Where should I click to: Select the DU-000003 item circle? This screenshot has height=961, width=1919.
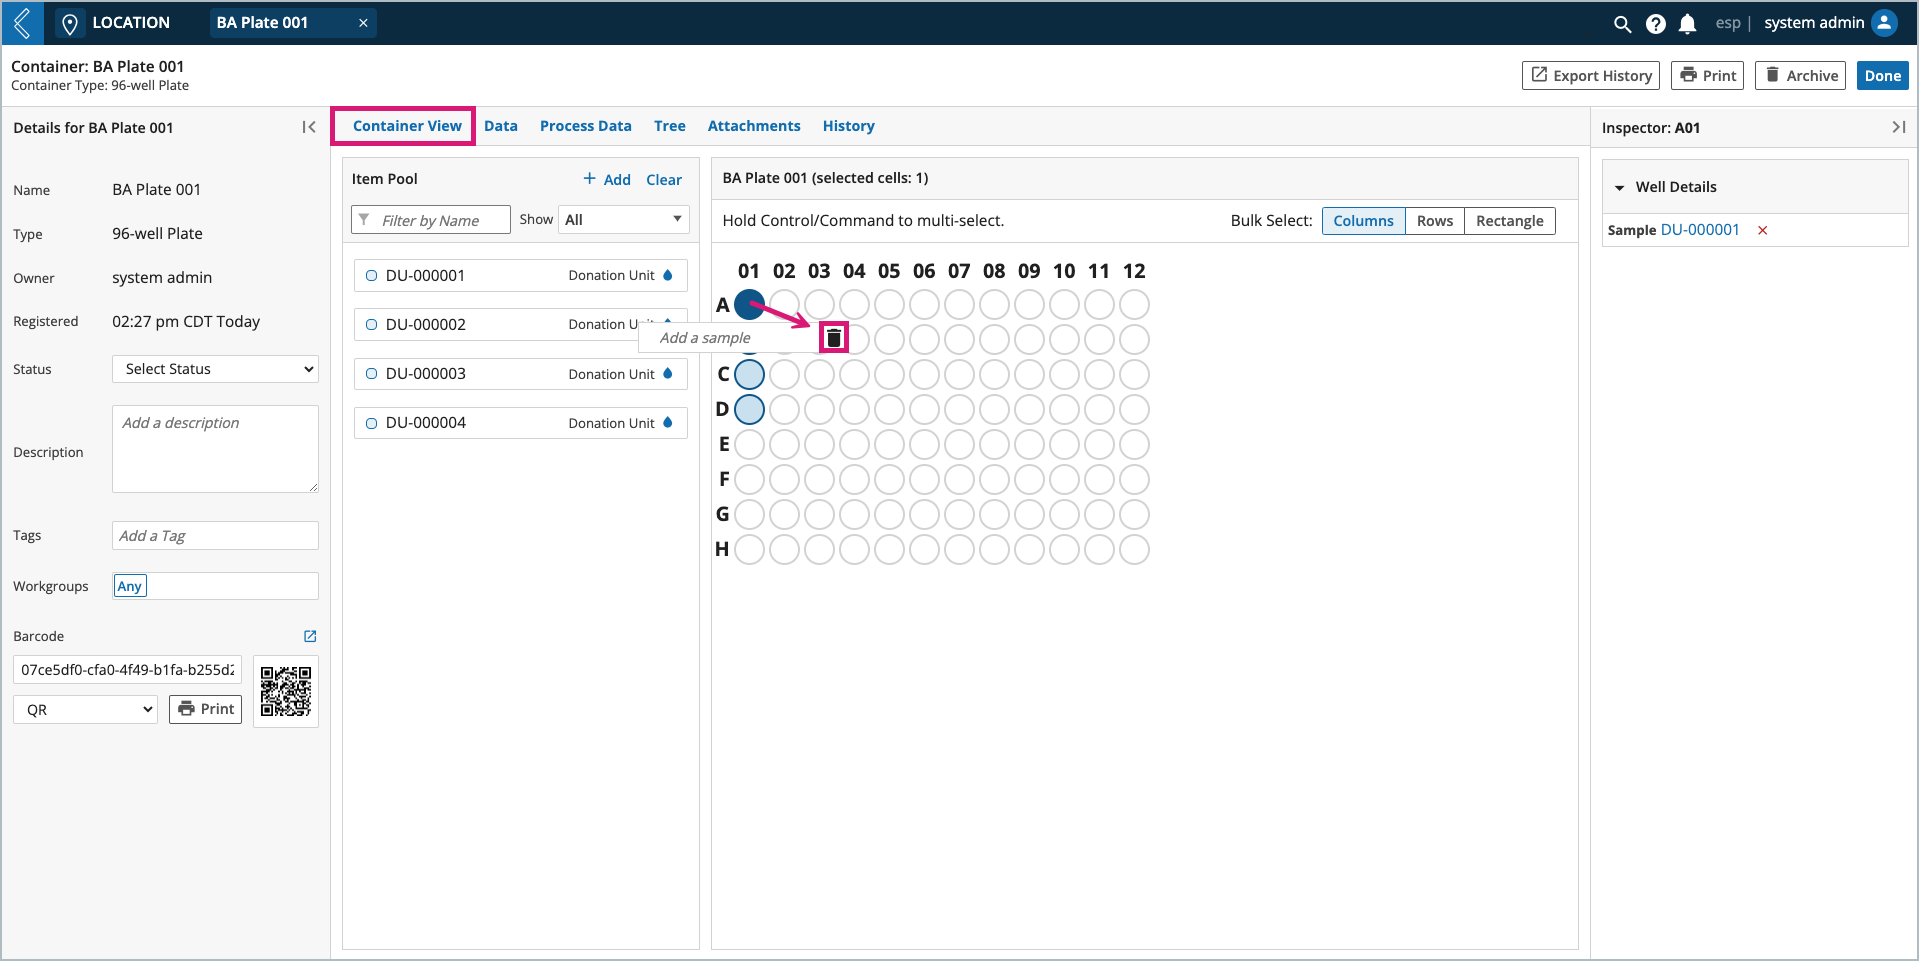click(371, 374)
